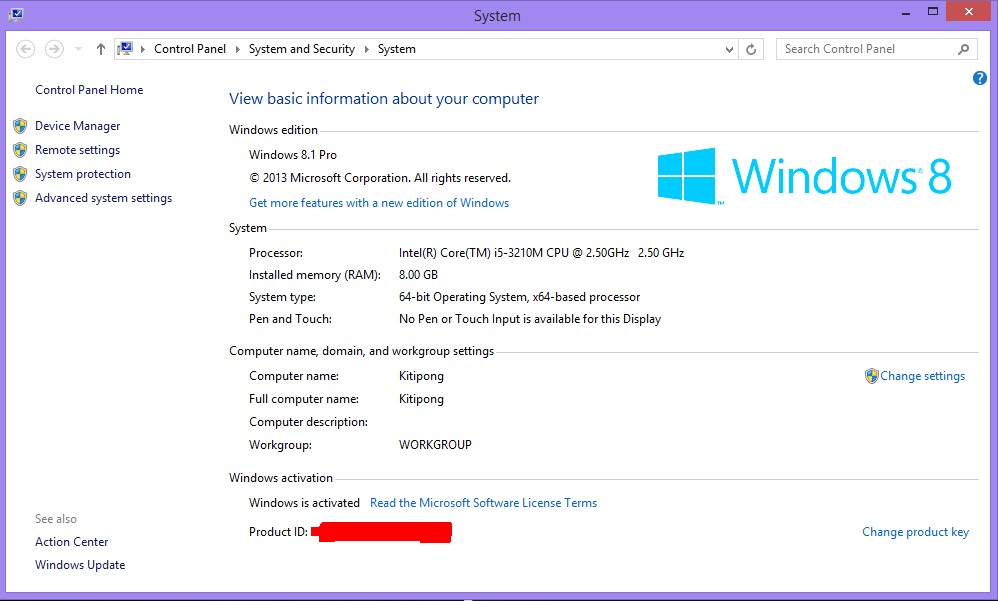Click the Back navigation arrow
Image resolution: width=998 pixels, height=601 pixels.
point(25,49)
